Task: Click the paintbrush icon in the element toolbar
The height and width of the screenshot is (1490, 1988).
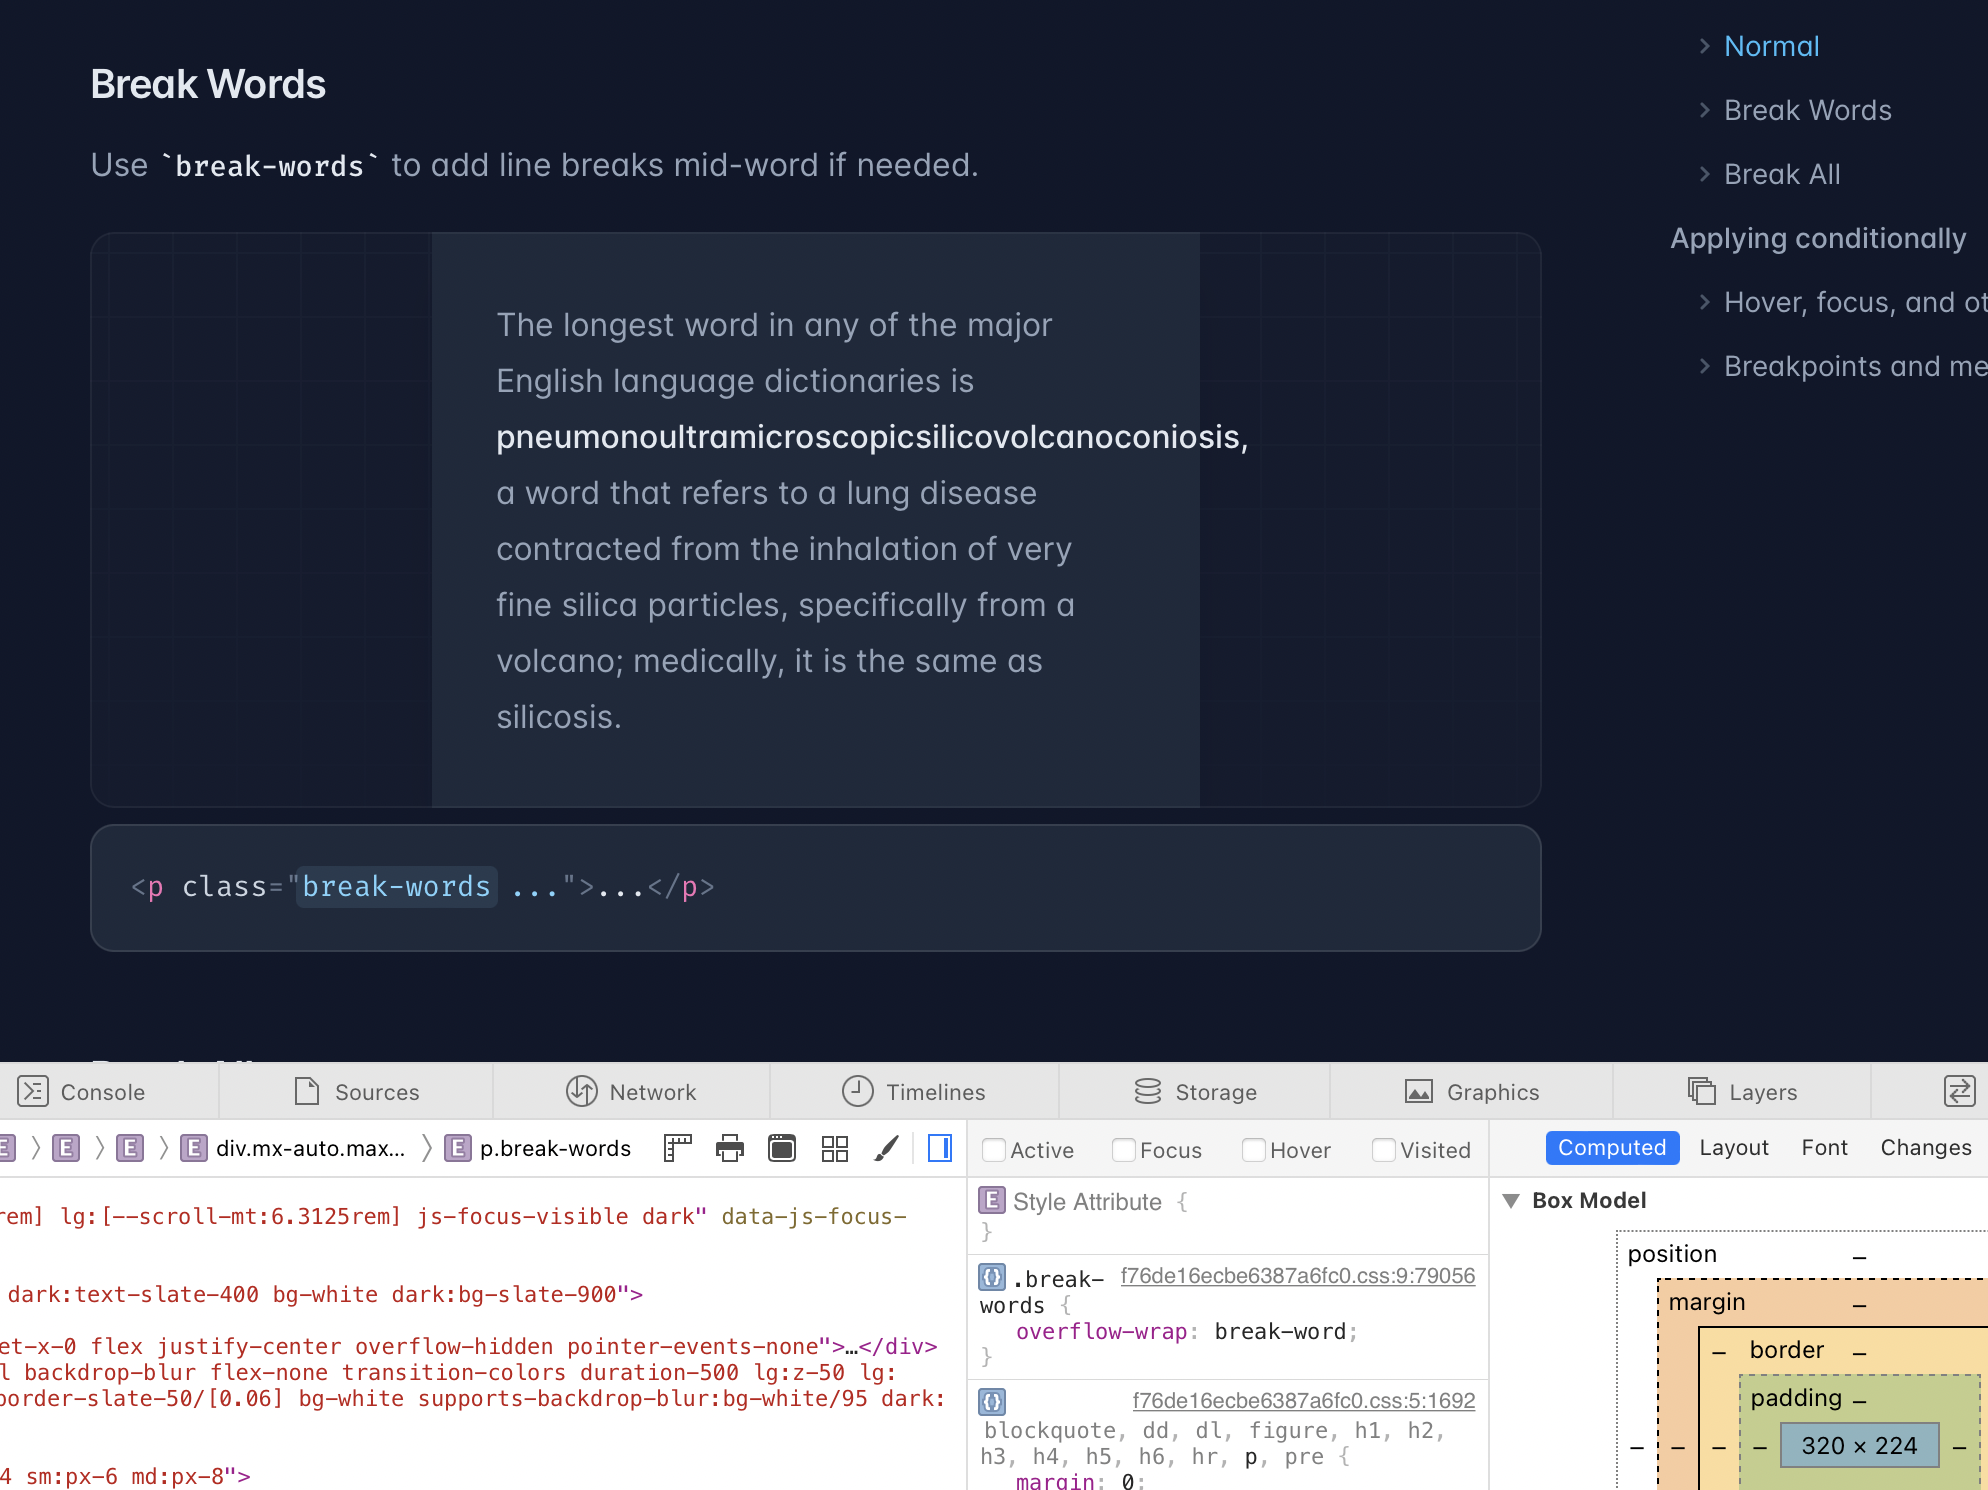Action: tap(885, 1148)
